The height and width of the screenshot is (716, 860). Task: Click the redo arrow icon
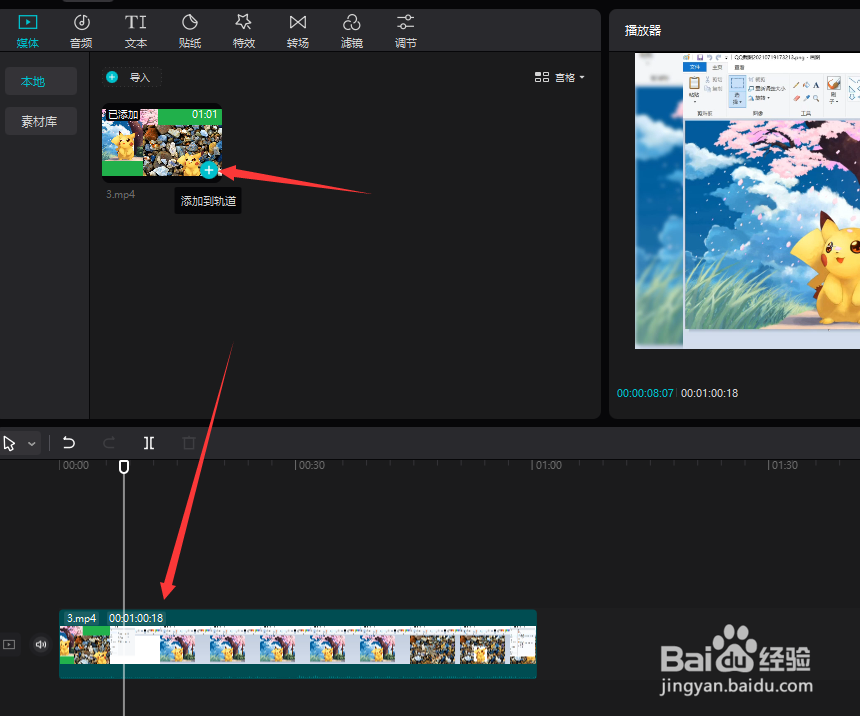(109, 443)
